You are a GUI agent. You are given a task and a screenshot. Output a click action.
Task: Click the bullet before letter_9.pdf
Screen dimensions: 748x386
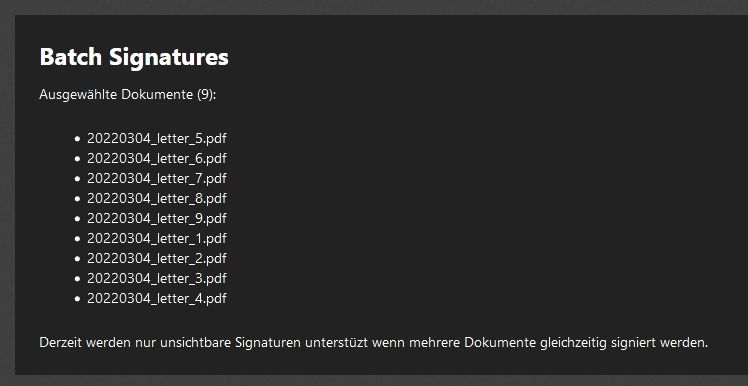(77, 219)
